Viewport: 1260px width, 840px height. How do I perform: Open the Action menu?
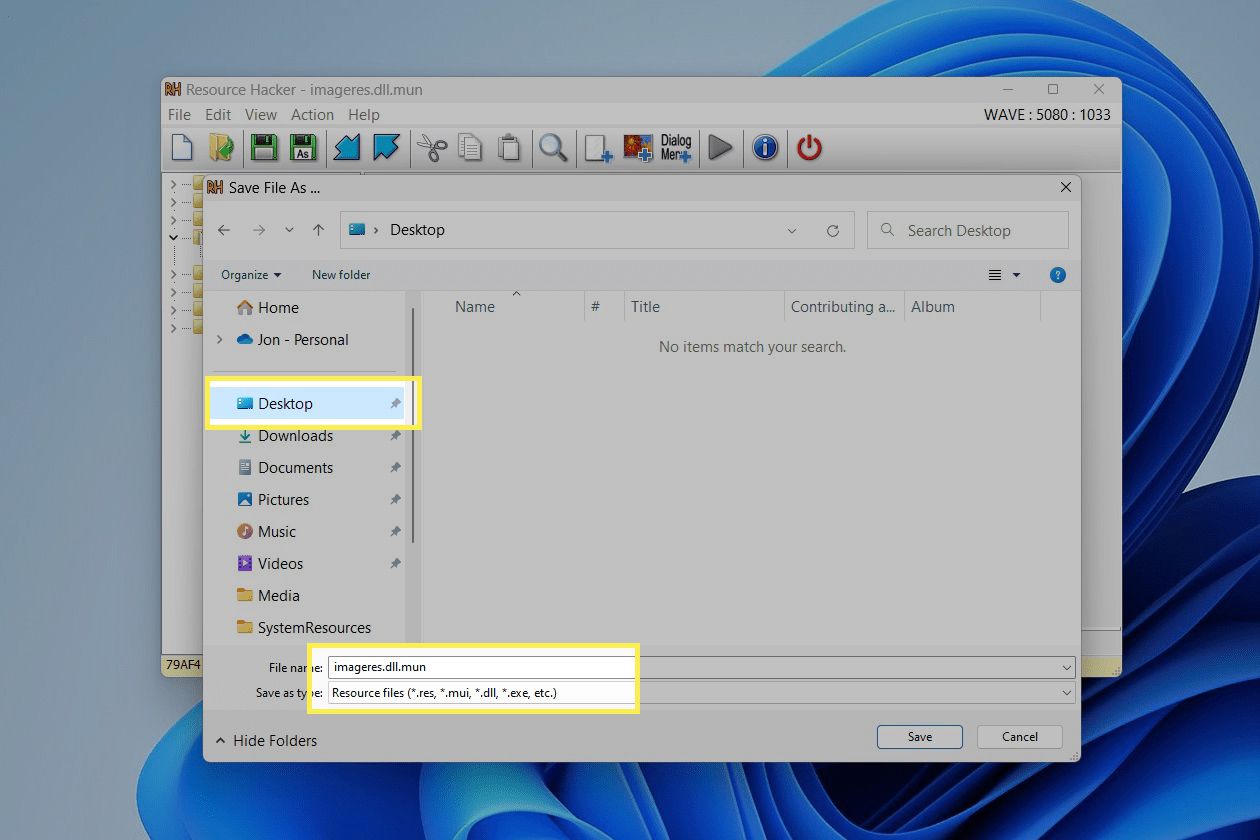point(312,115)
